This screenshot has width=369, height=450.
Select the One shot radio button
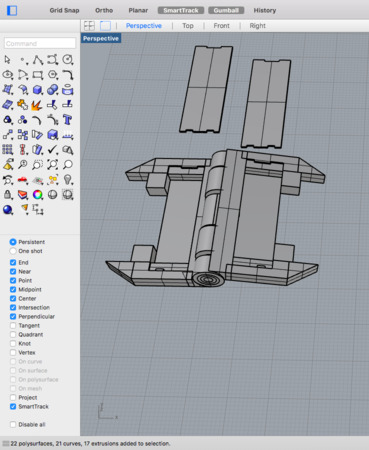click(13, 251)
